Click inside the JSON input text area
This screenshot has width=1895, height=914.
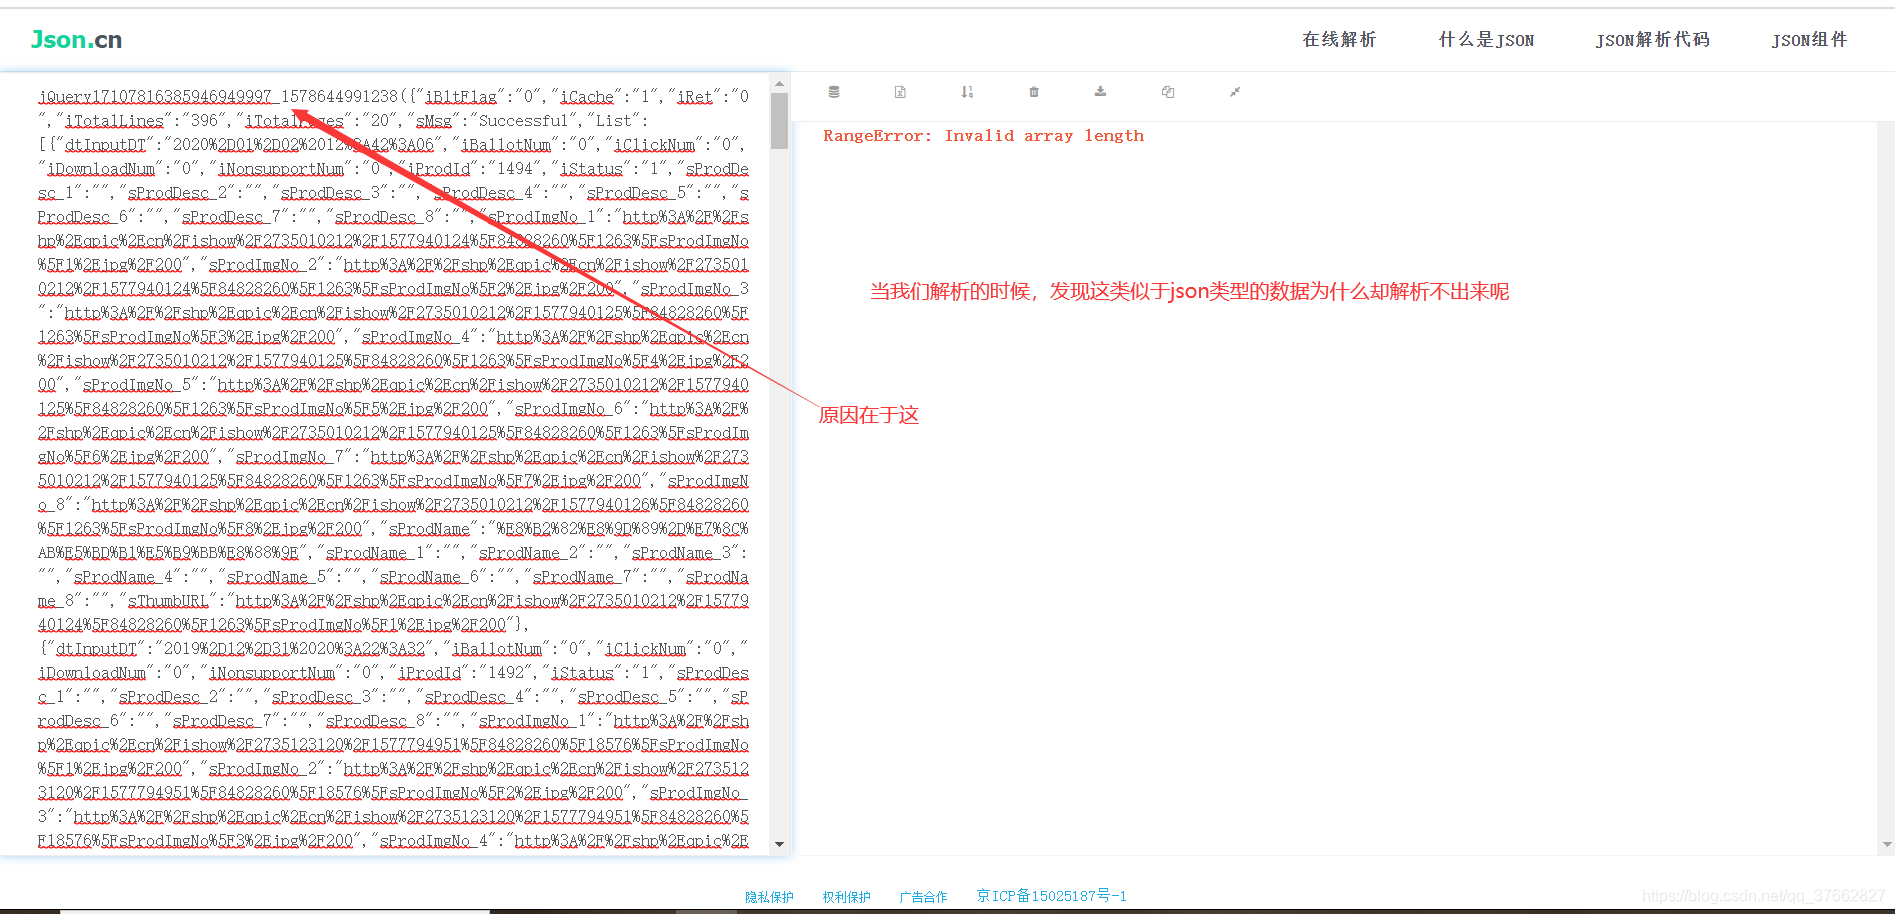click(x=393, y=465)
